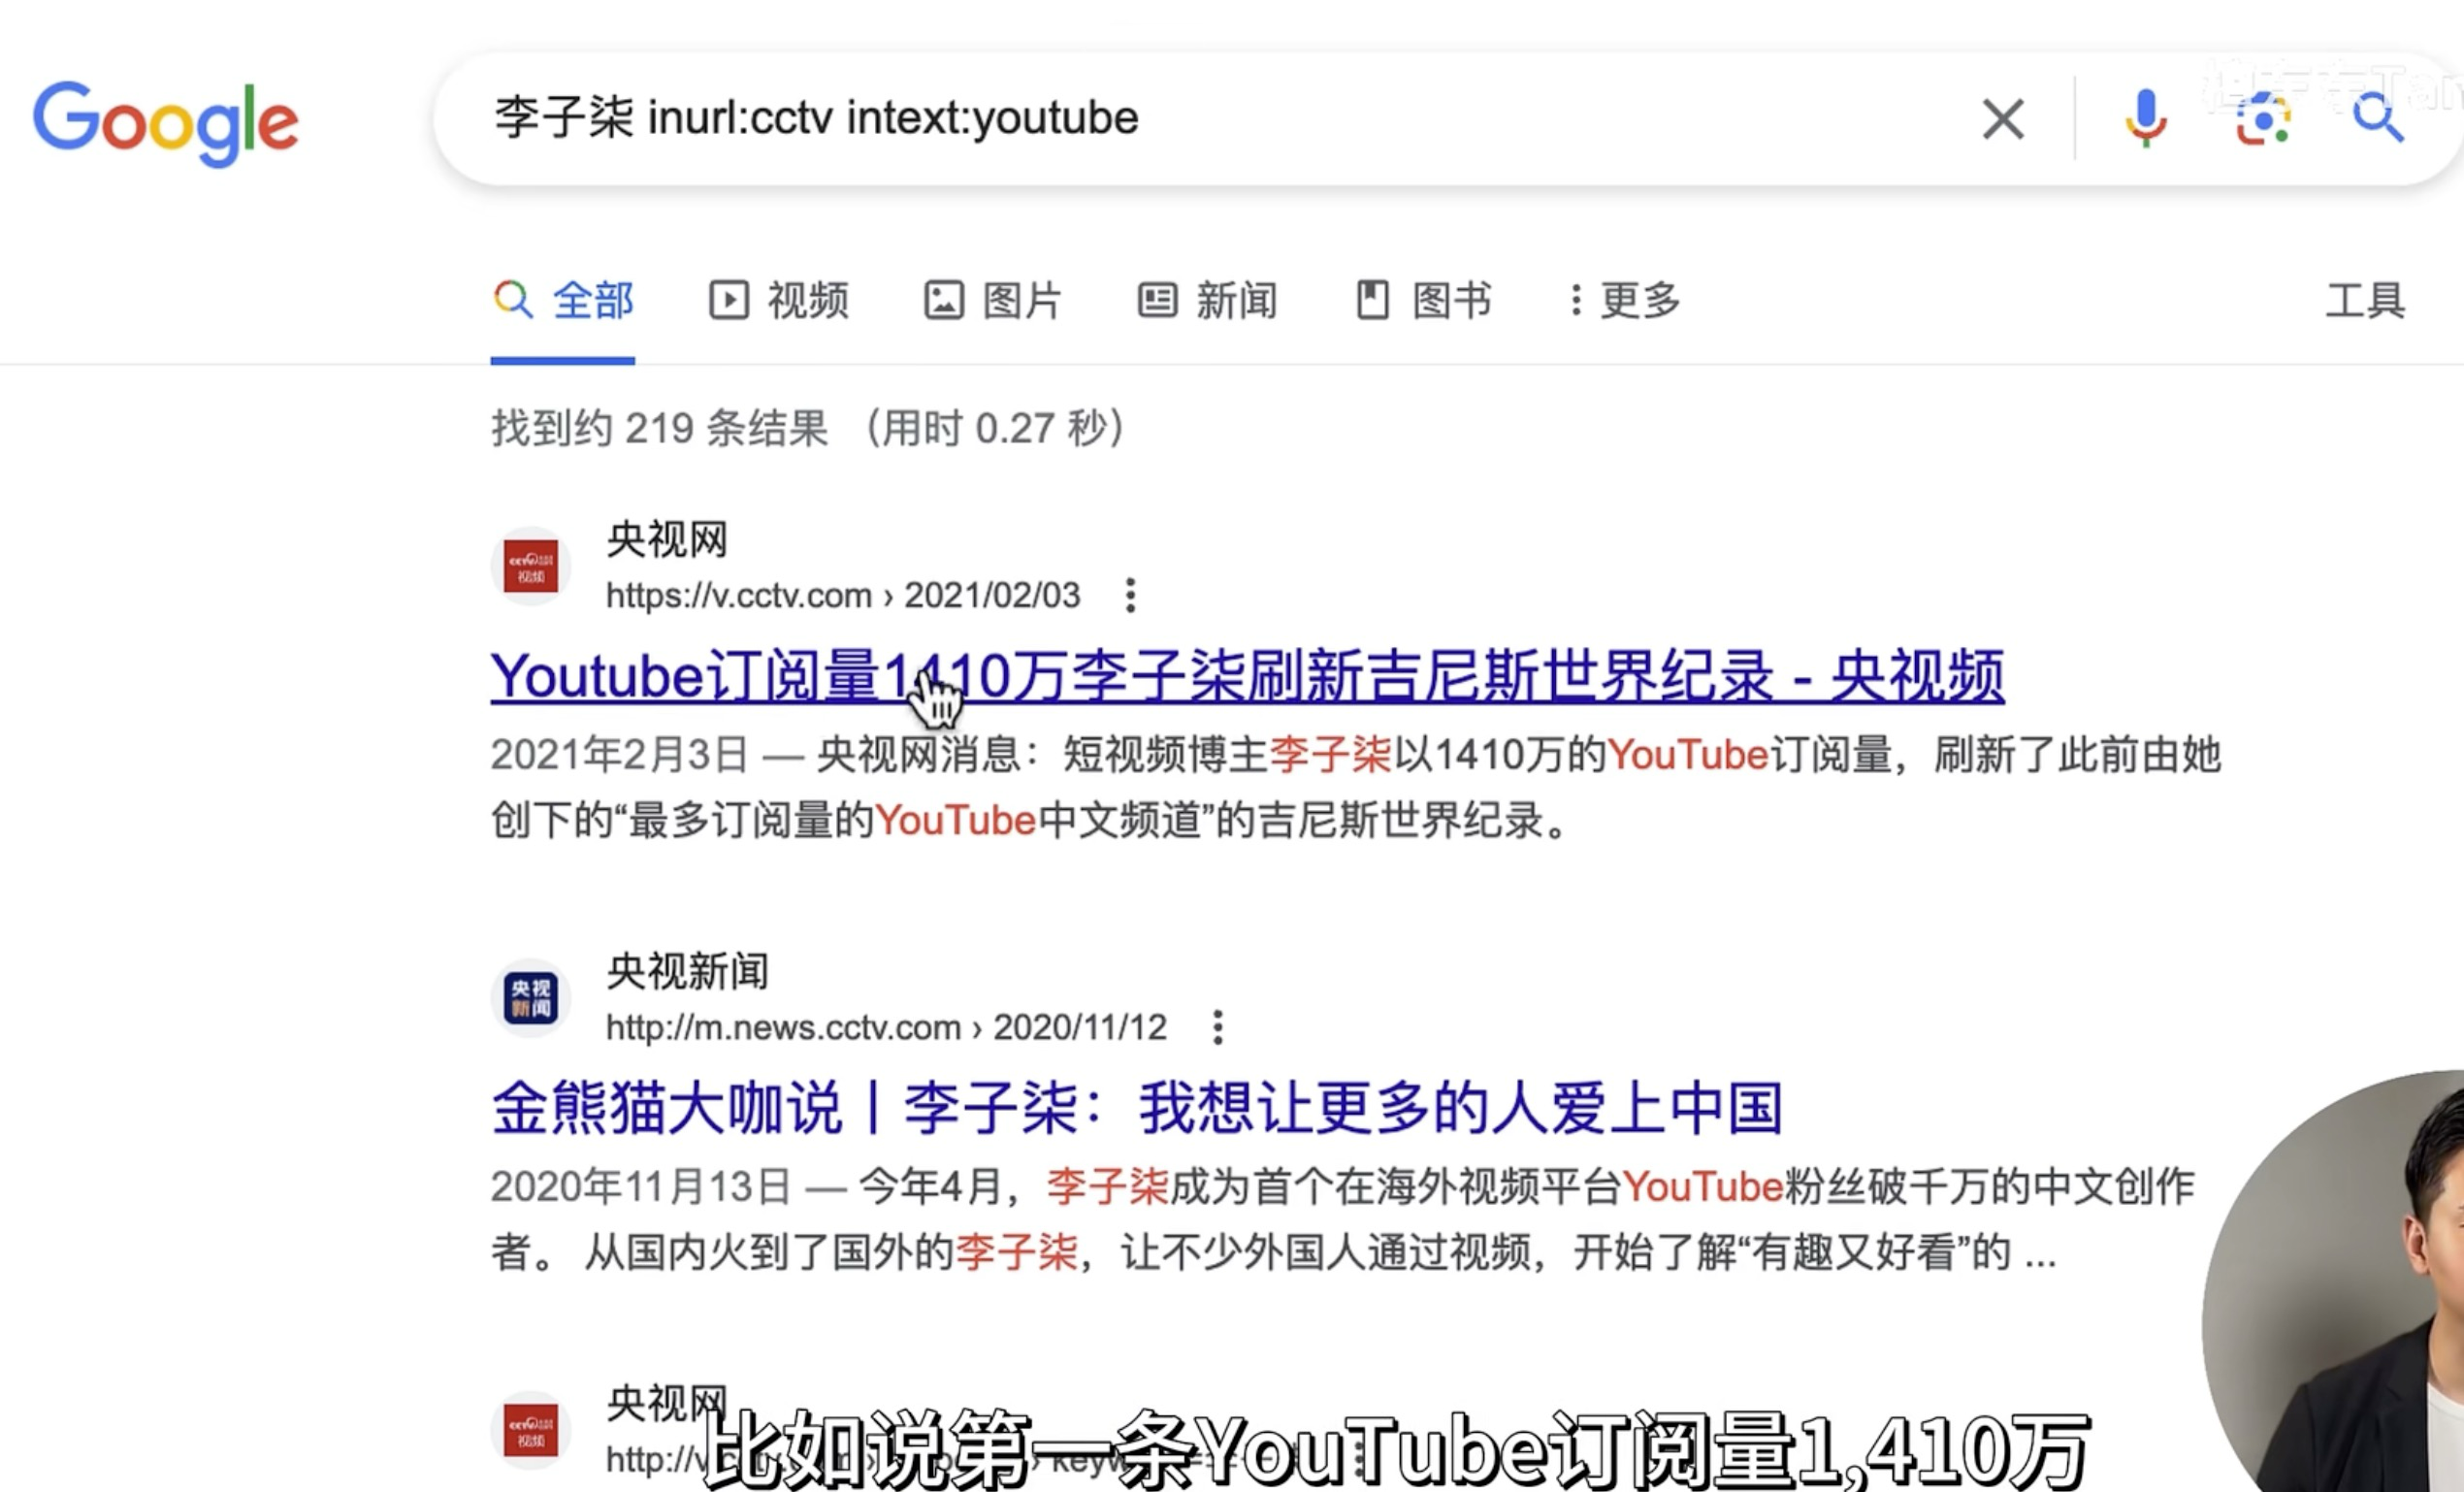2464x1492 pixels.
Task: Click the third result's 央视网 favicon
Action: [530, 1431]
